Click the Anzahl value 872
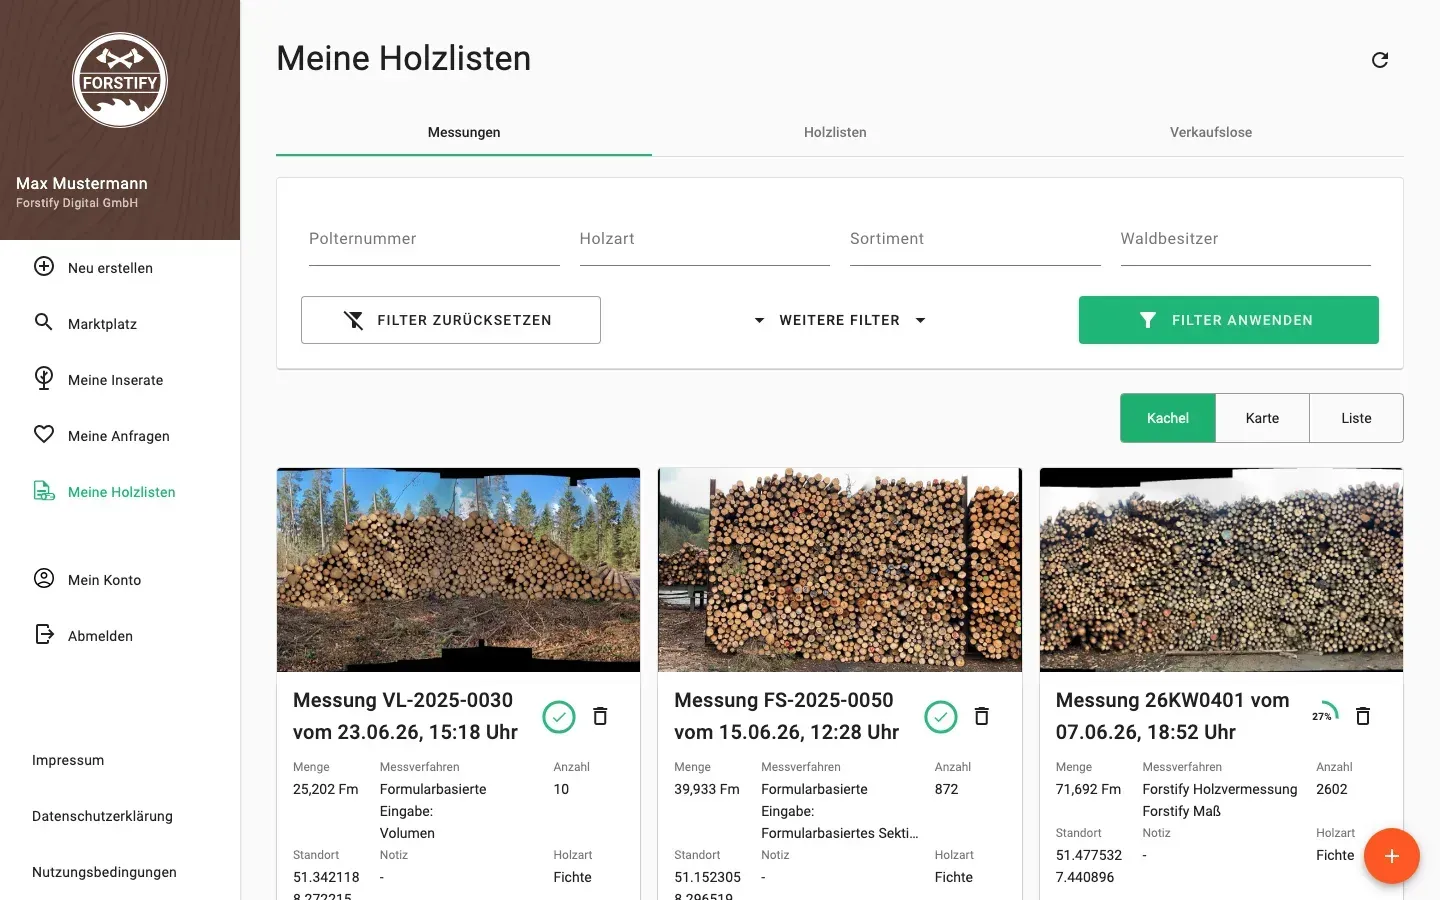1440x900 pixels. click(946, 789)
